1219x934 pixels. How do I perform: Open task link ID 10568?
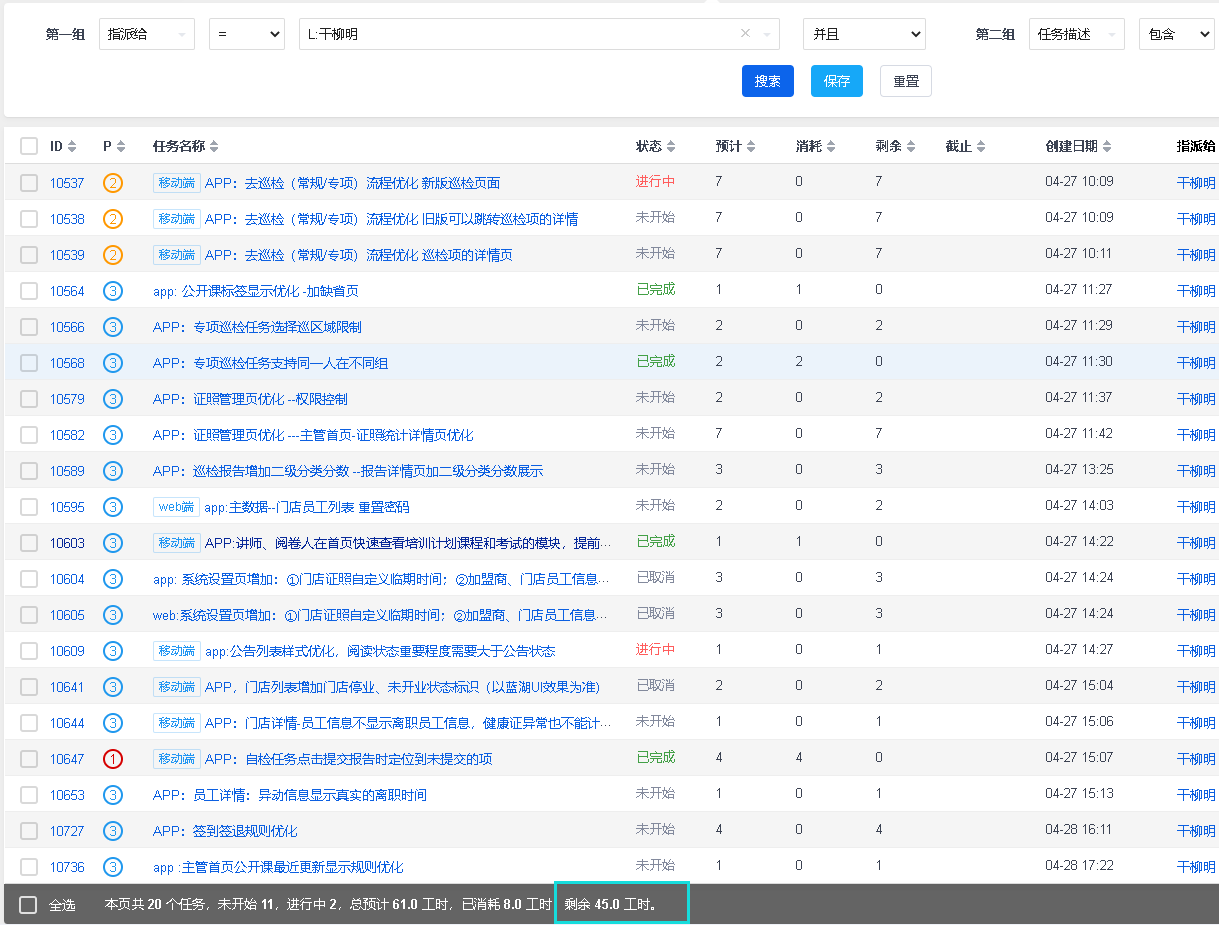click(x=67, y=363)
